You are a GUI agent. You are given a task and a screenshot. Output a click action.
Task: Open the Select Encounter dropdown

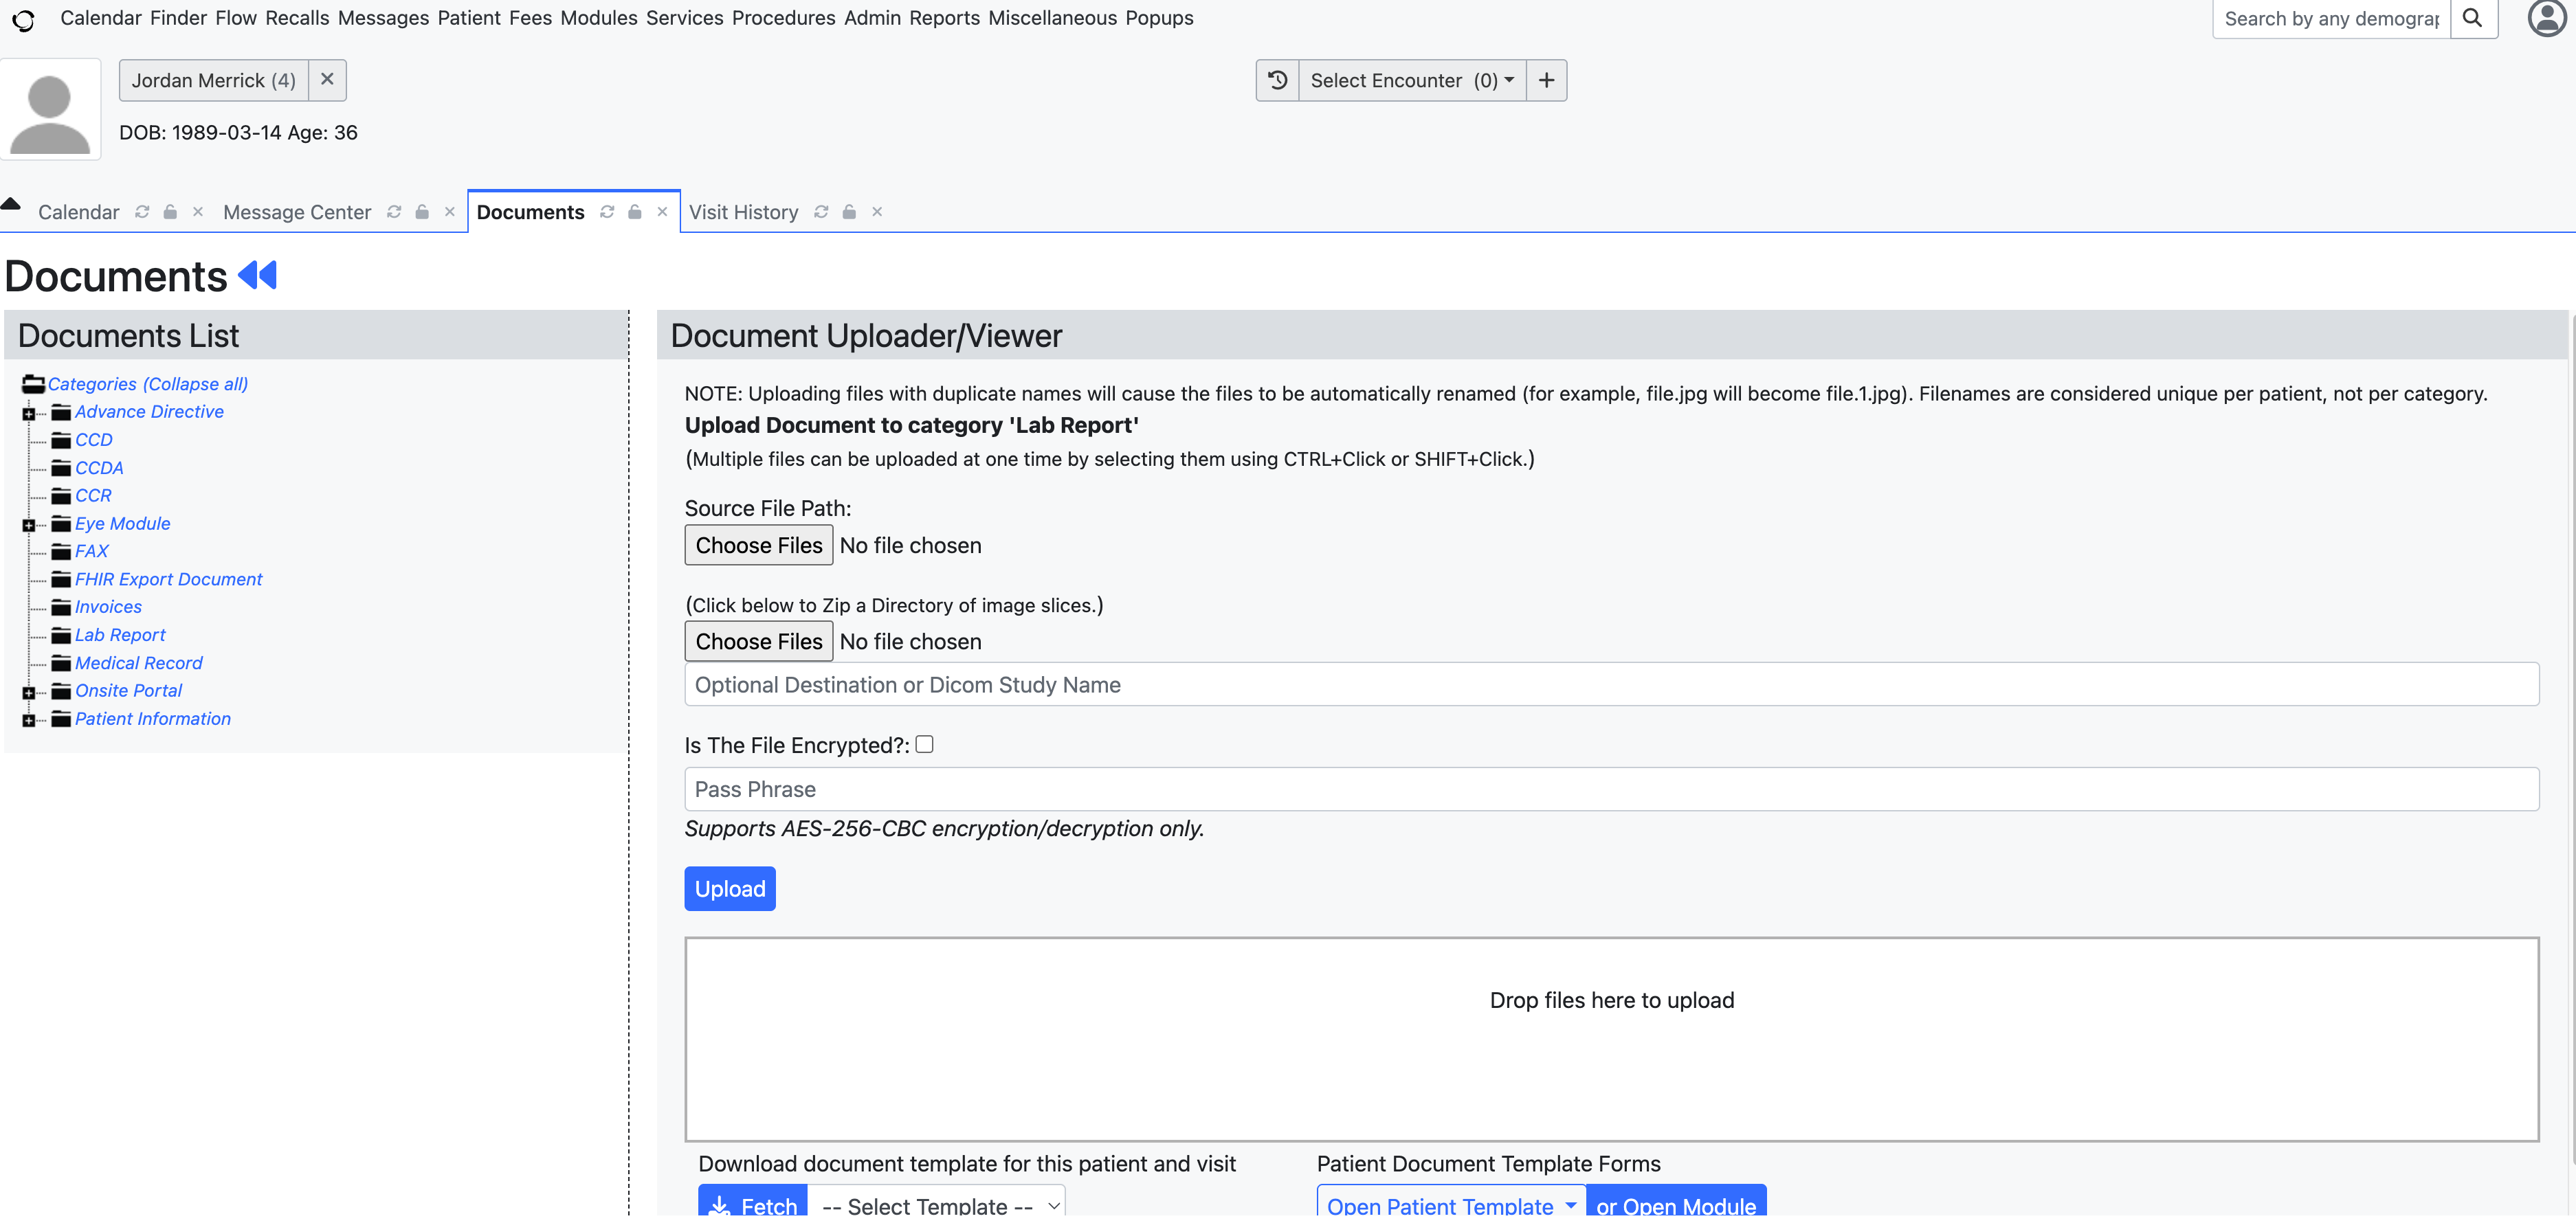(1411, 80)
